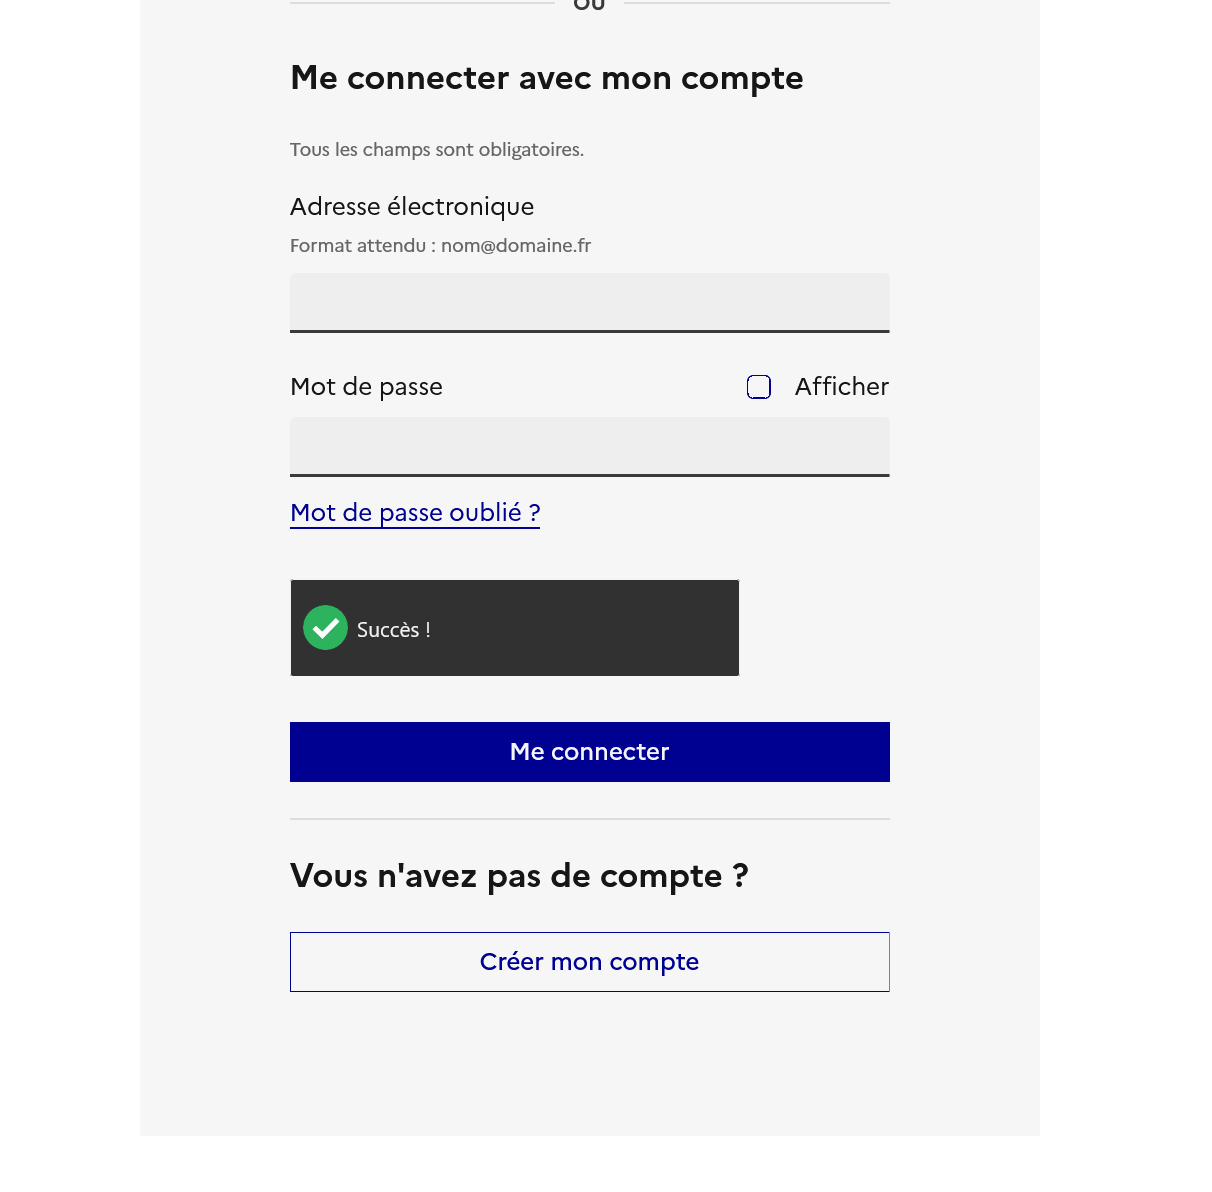
Task: Click the Afficher label text
Action: coord(841,387)
